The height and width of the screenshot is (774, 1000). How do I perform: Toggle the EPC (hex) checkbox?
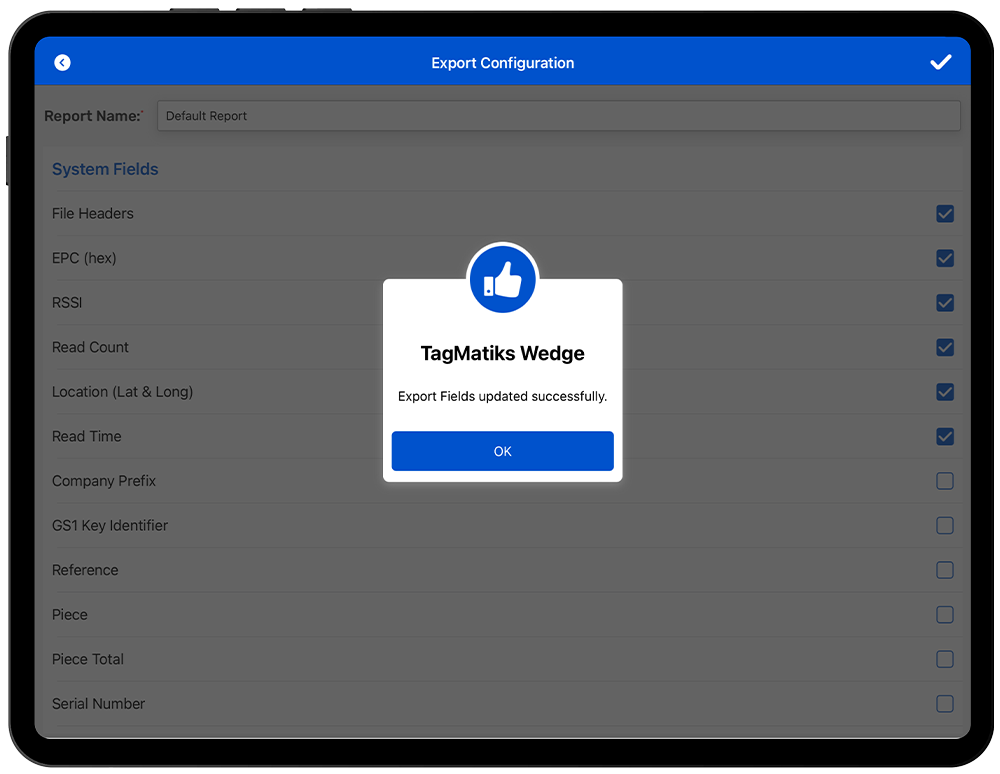pos(944,258)
